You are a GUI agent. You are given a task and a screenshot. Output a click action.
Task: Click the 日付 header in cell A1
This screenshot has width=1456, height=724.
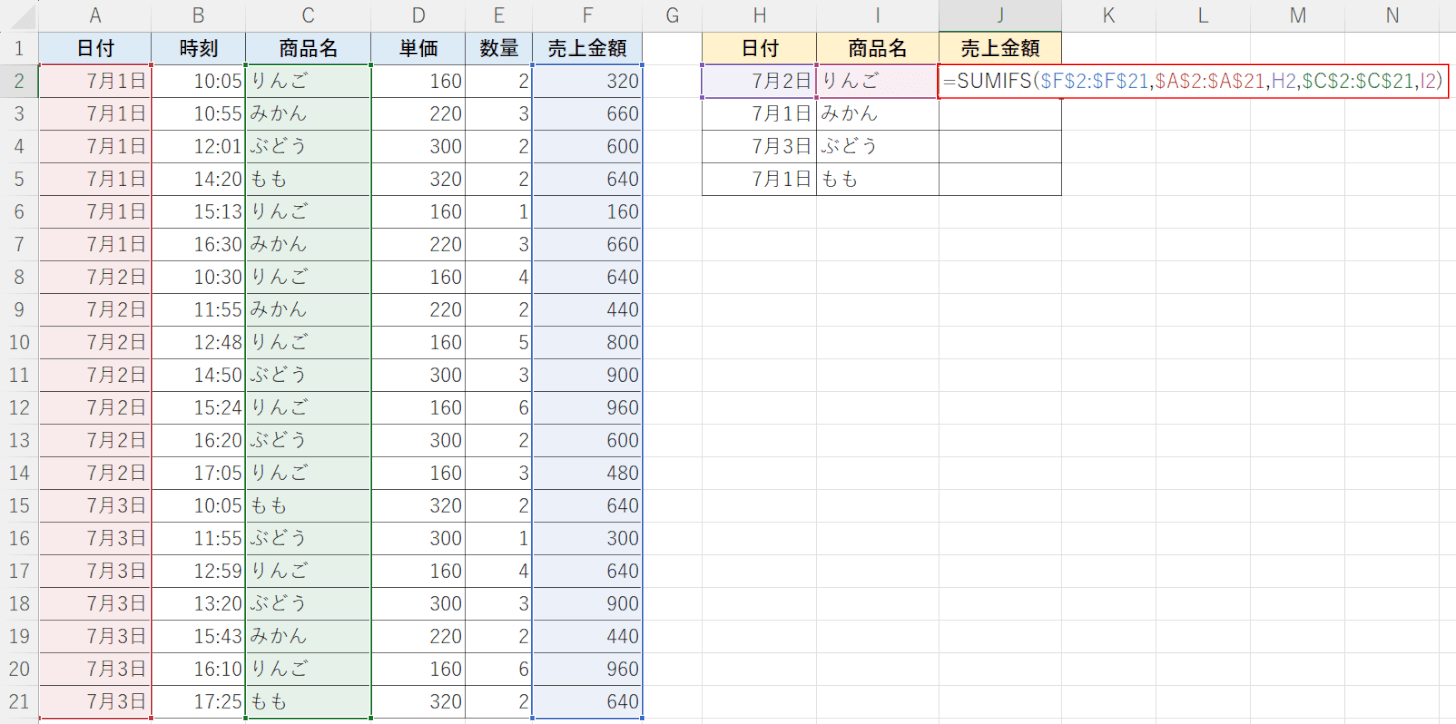(x=95, y=48)
